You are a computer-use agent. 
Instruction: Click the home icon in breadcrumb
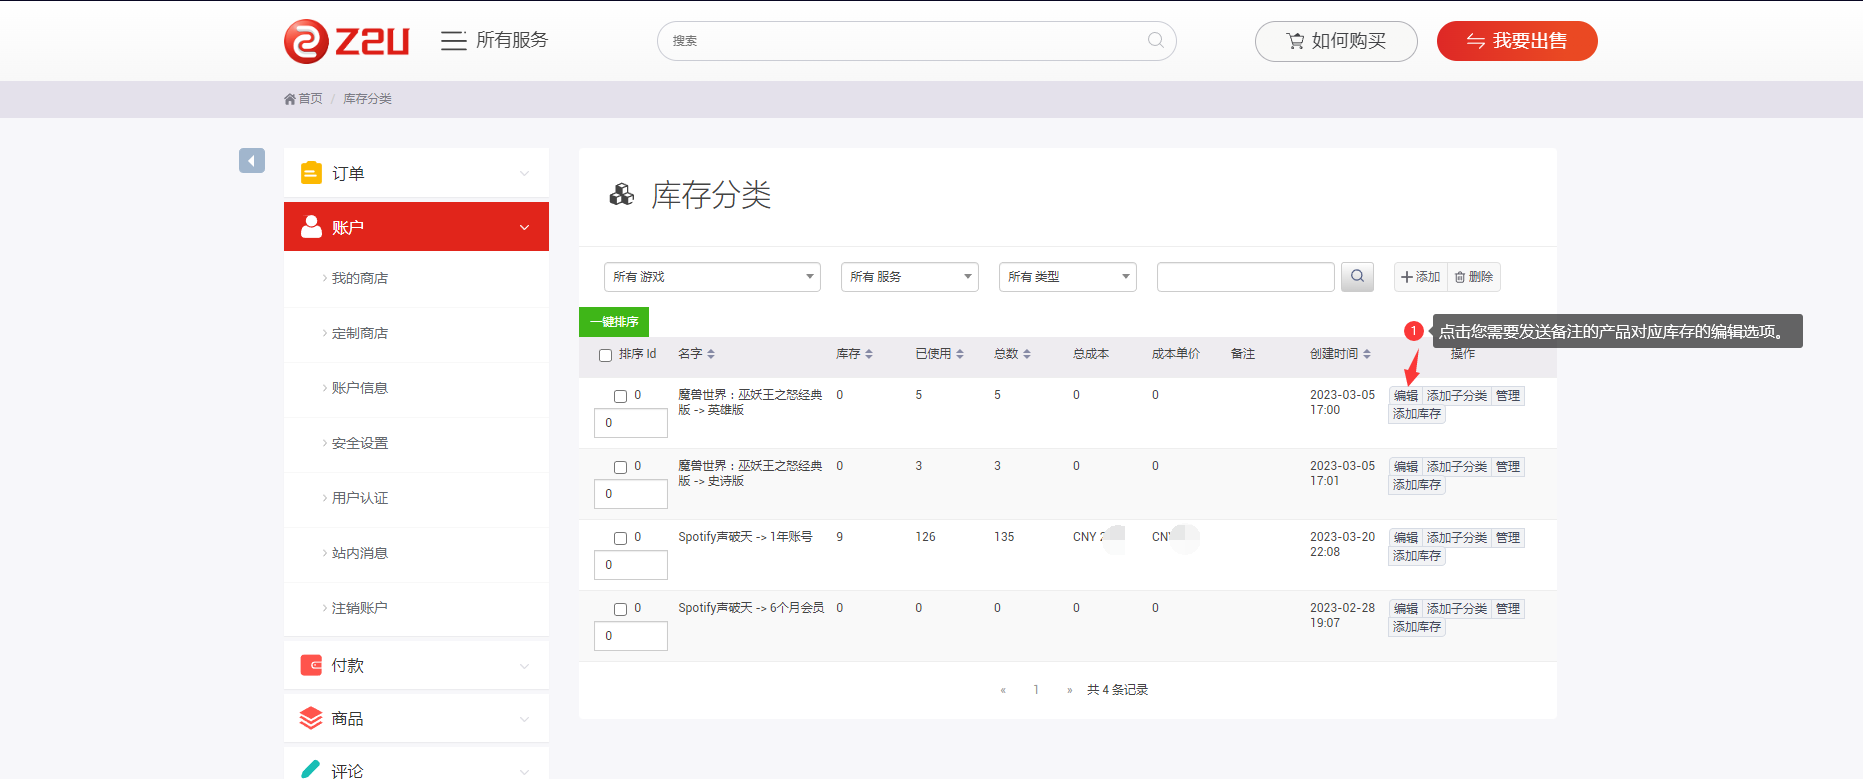point(290,99)
